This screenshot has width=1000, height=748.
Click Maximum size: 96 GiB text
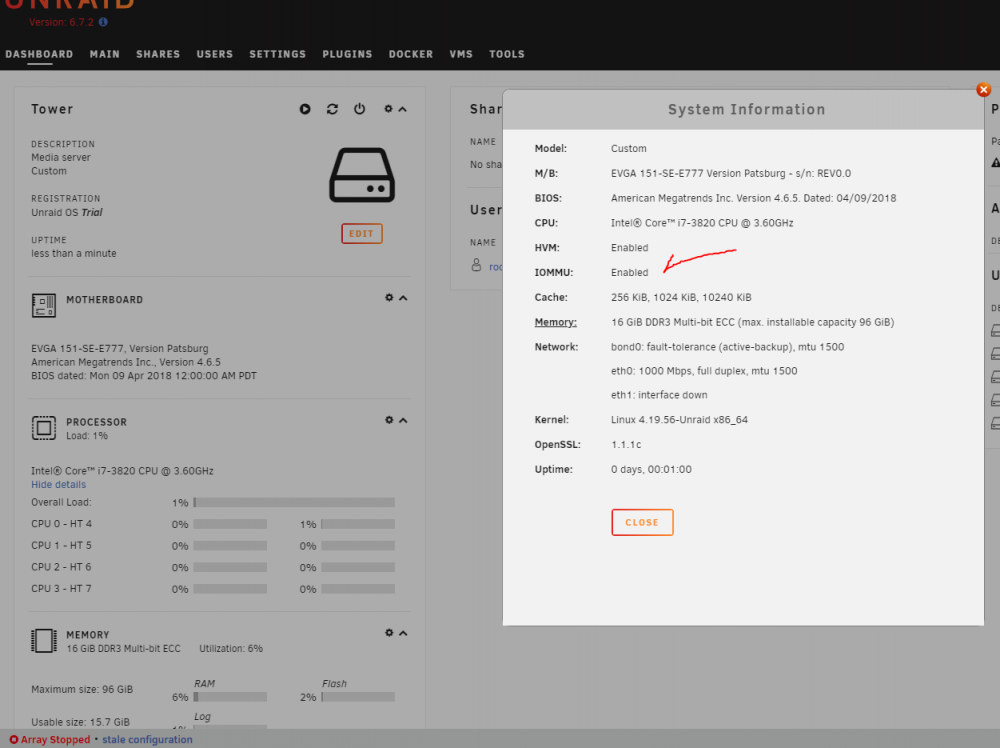[x=82, y=689]
